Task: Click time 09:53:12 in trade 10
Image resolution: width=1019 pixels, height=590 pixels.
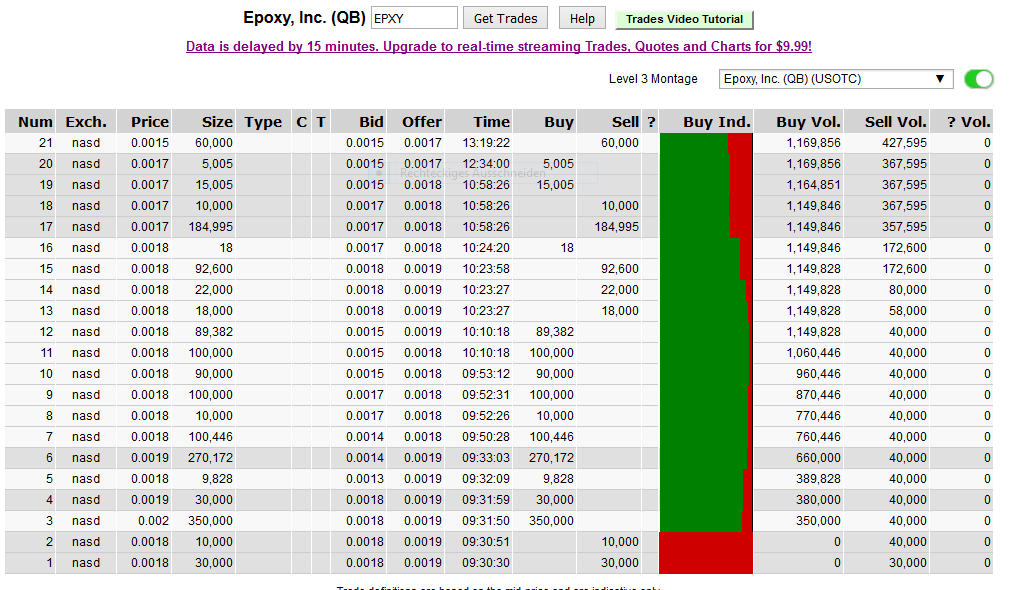Action: (x=486, y=374)
